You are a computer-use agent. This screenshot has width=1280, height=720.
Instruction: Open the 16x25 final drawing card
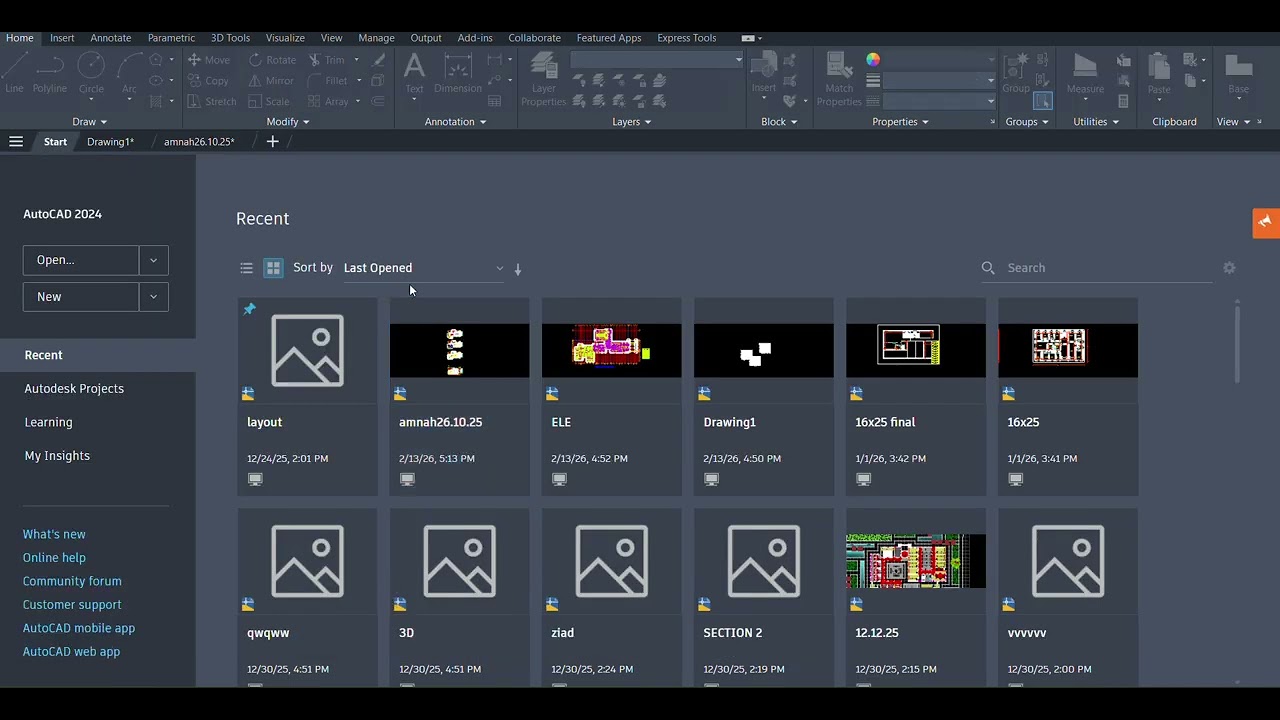(x=915, y=396)
